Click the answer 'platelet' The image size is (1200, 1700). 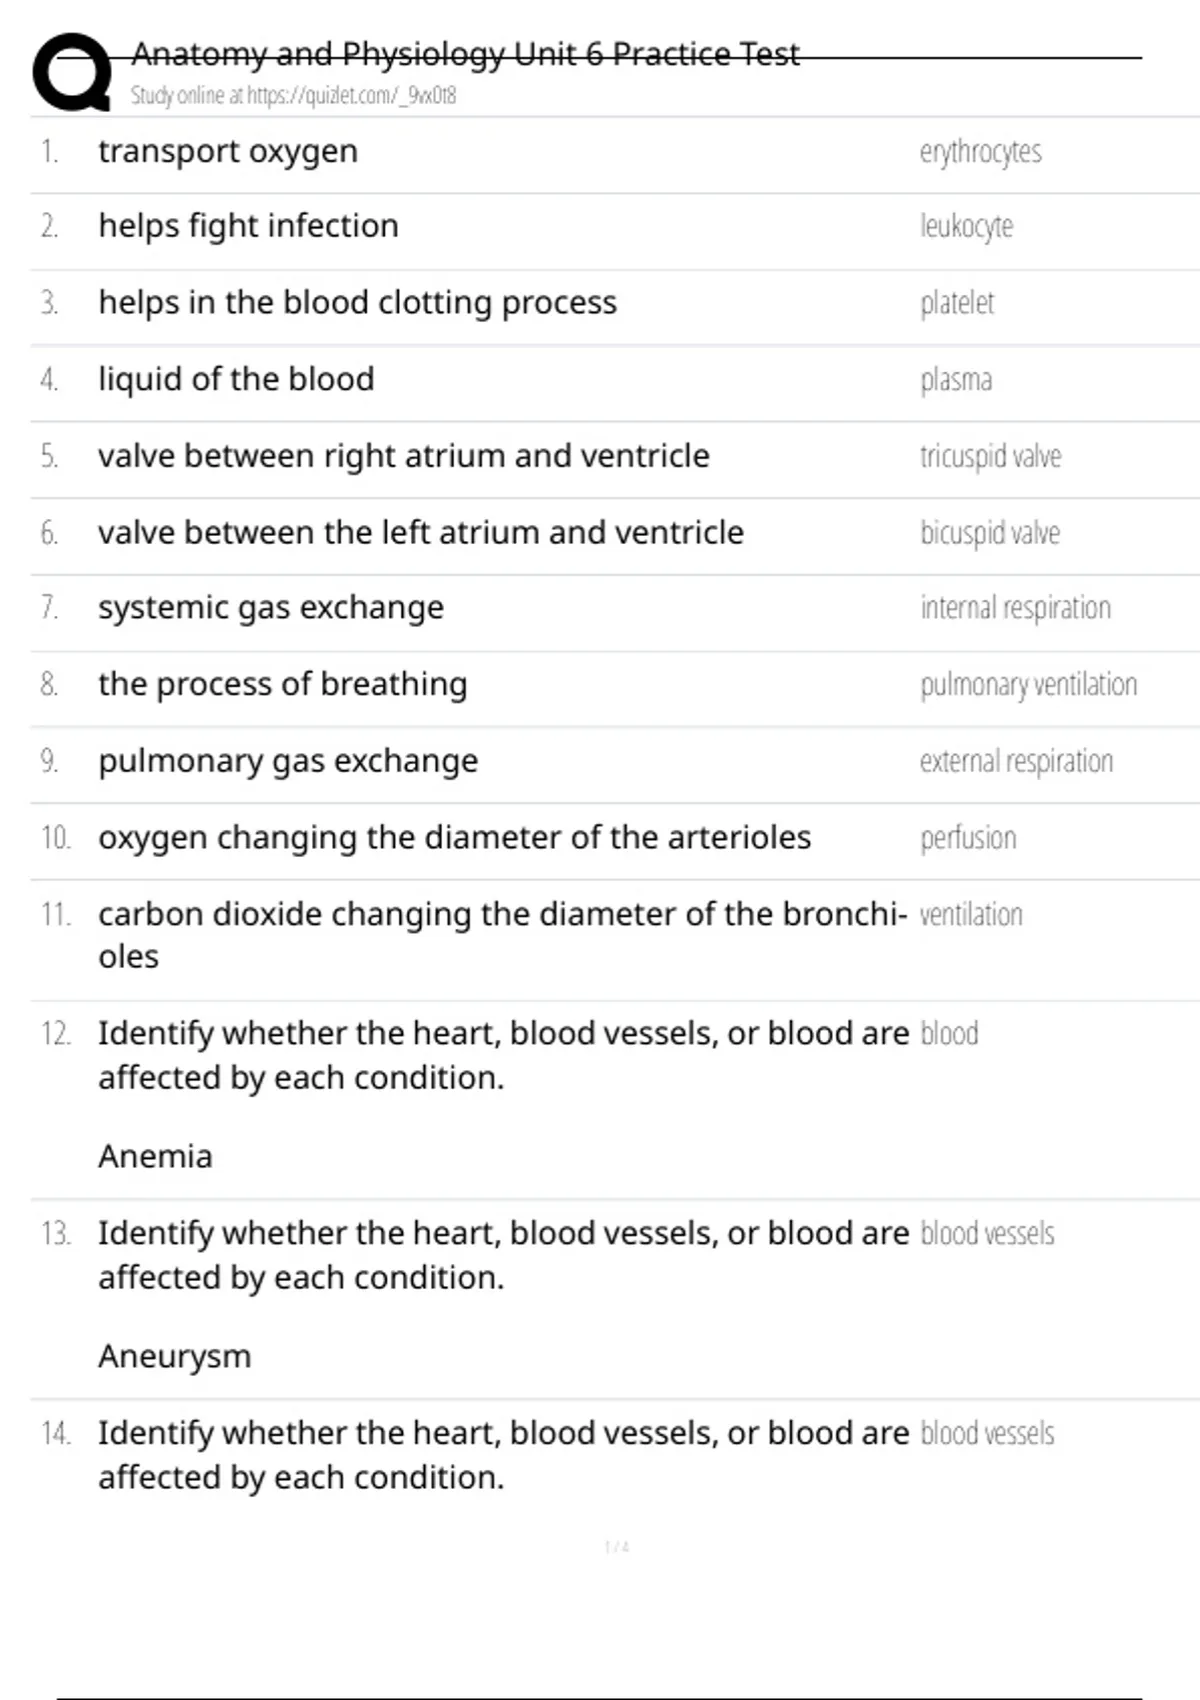tap(957, 303)
